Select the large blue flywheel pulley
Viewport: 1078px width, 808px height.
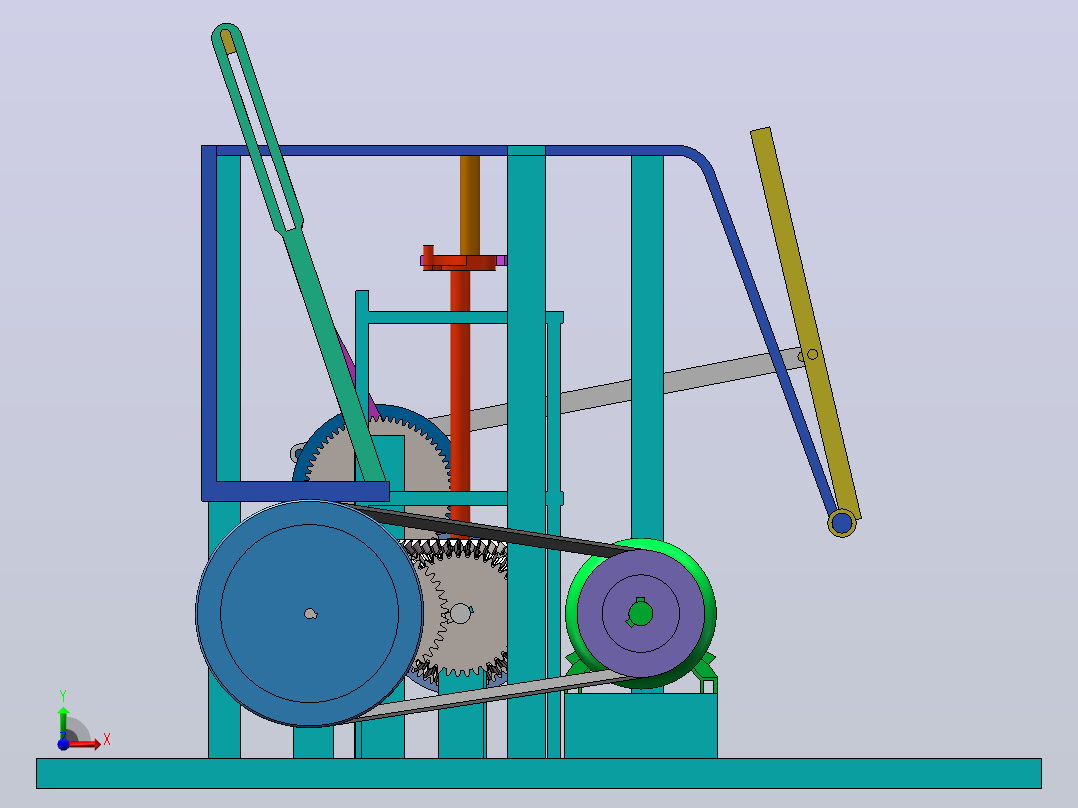309,613
